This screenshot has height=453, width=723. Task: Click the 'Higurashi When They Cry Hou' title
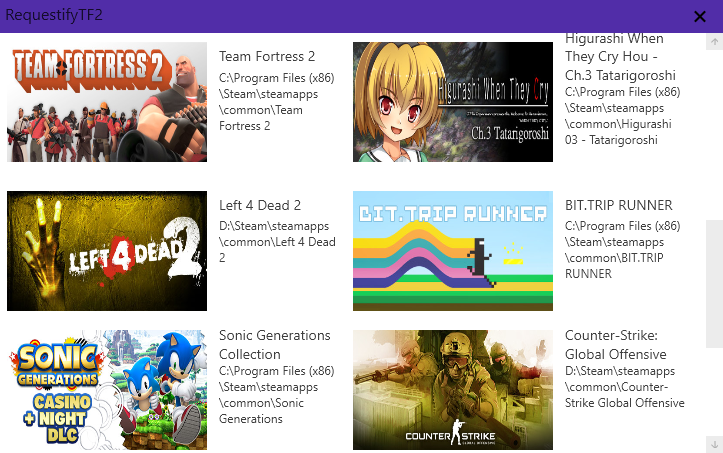pyautogui.click(x=620, y=56)
